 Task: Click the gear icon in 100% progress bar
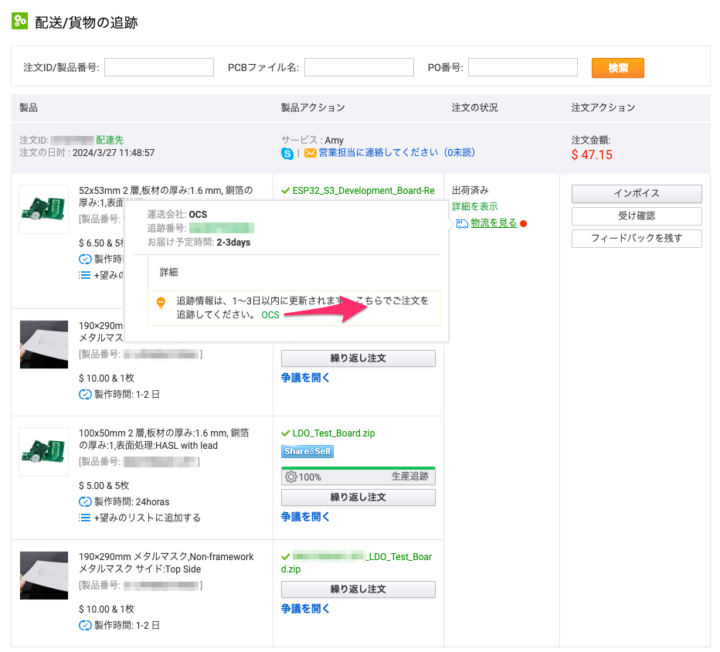(291, 477)
